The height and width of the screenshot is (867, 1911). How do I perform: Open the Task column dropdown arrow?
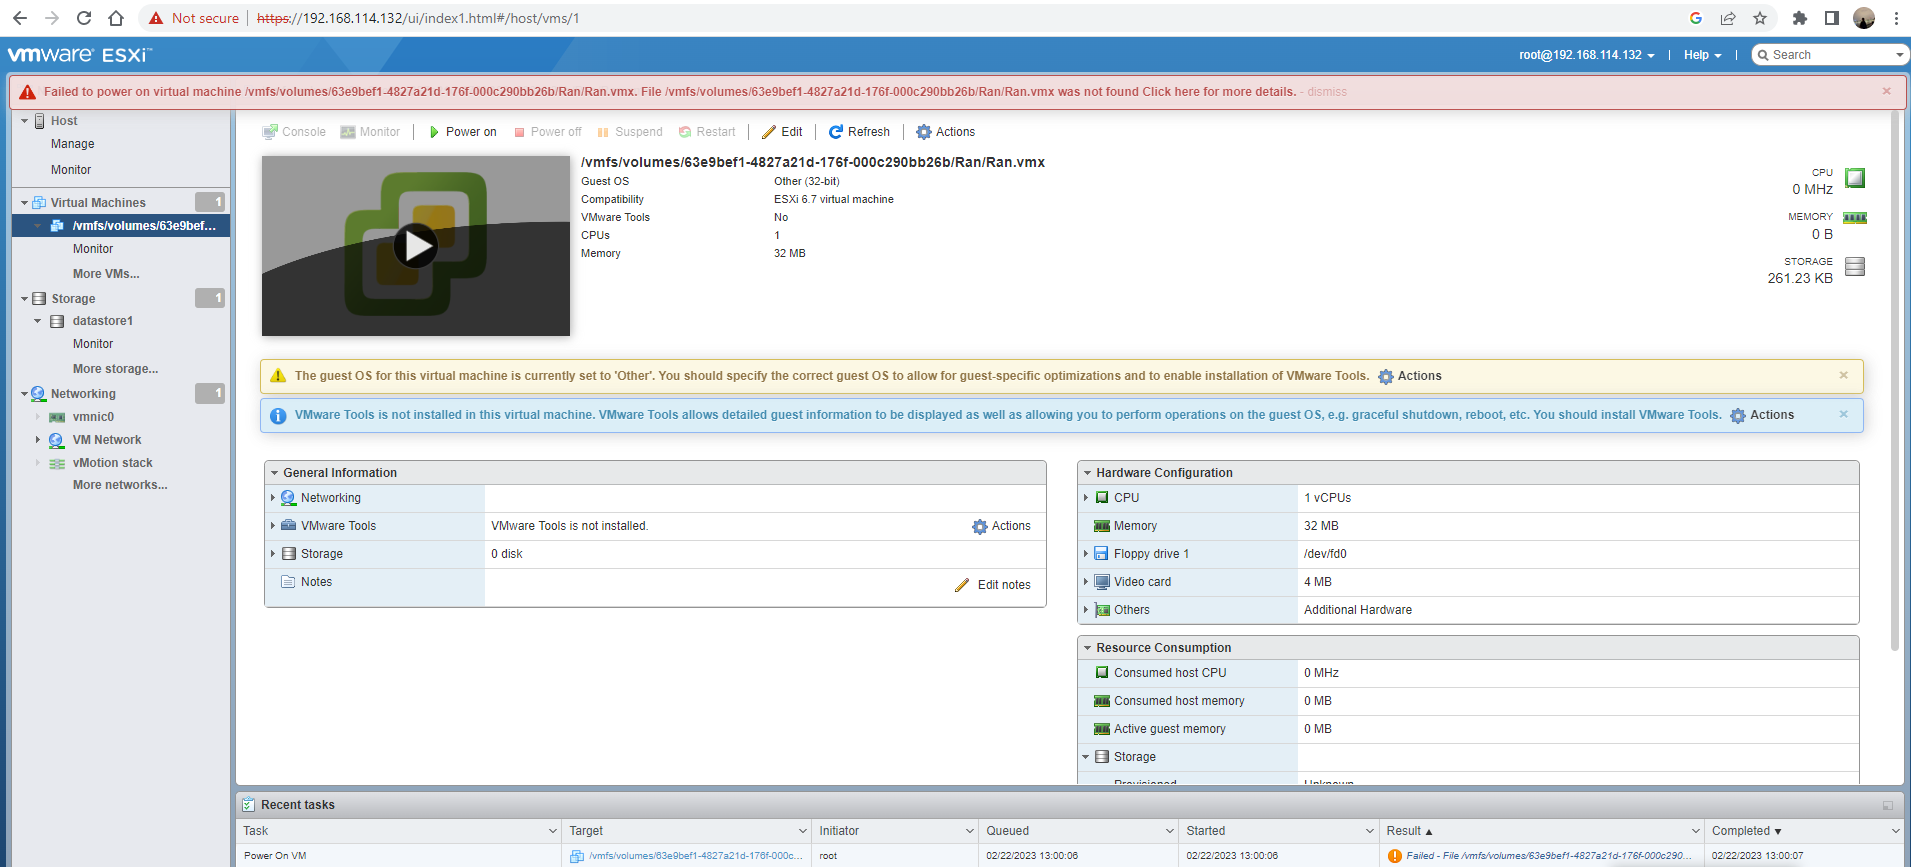coord(552,831)
